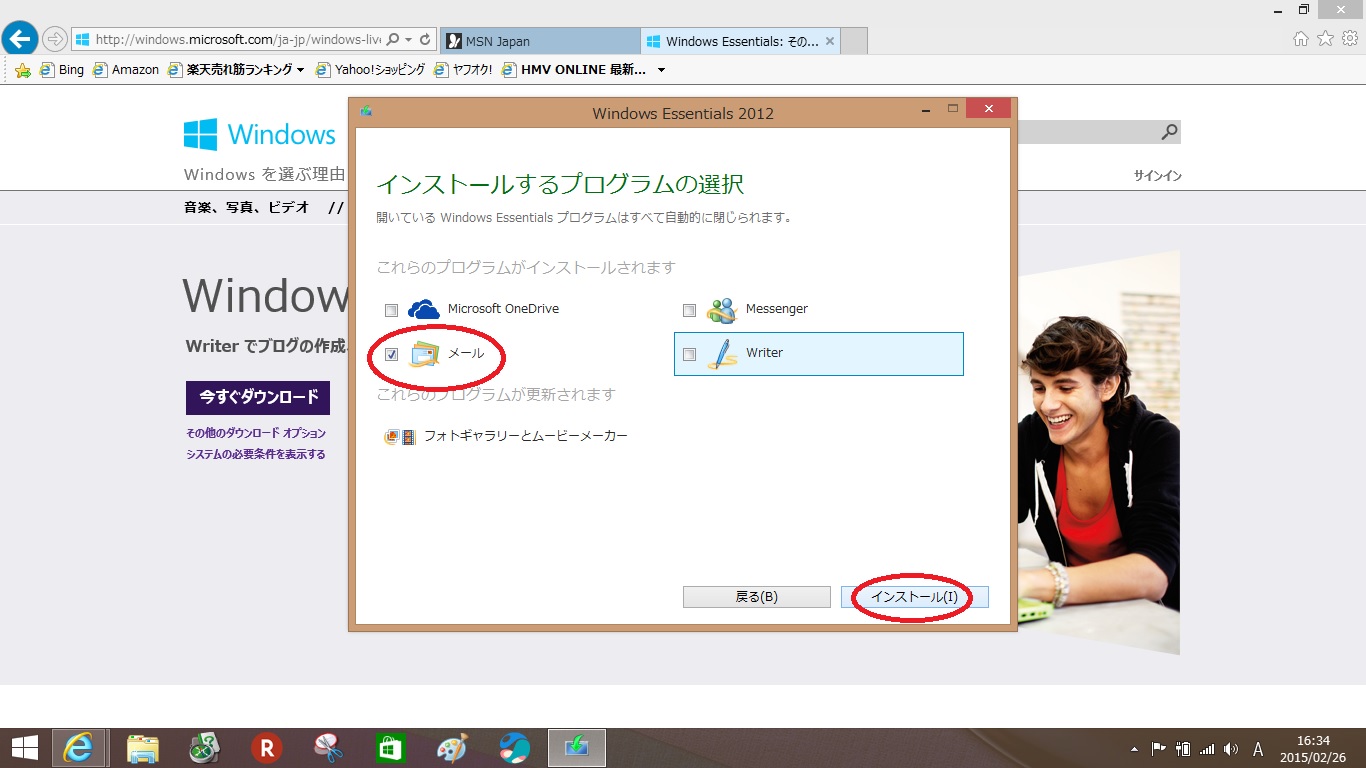This screenshot has width=1366, height=768.
Task: Open the 音楽、写真、ビデオ menu item
Action: point(246,208)
